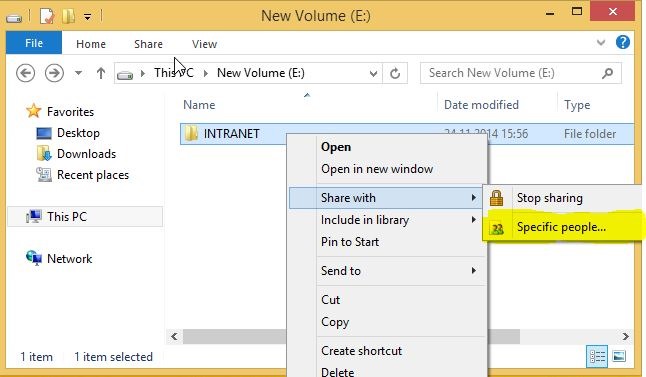Switch to the Share ribbon tab

click(148, 44)
